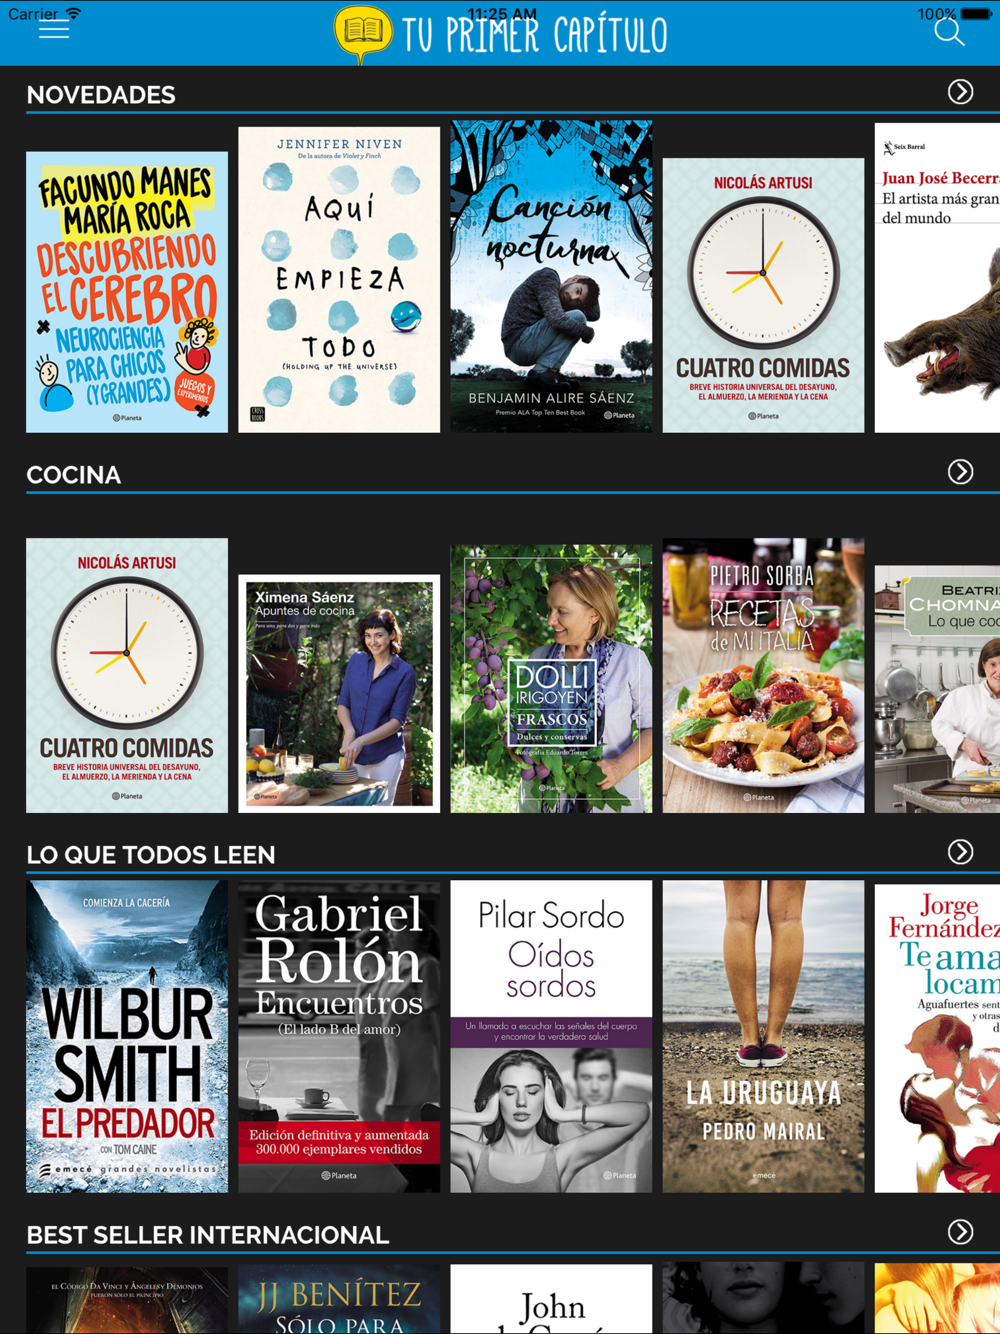The height and width of the screenshot is (1334, 1000).
Task: Open Aquí Empieza Todo book cover
Action: [339, 280]
